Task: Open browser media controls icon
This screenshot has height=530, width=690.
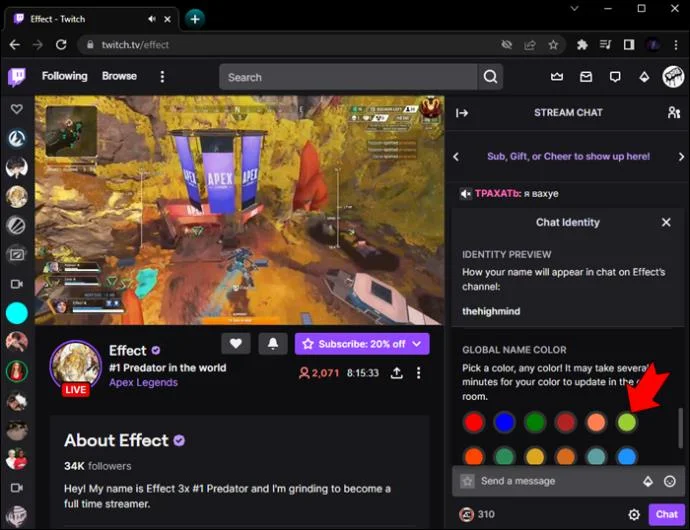Action: click(x=606, y=45)
